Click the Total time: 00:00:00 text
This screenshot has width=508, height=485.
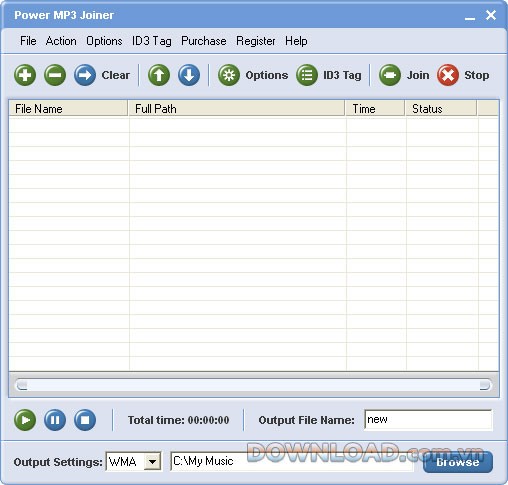pos(178,420)
